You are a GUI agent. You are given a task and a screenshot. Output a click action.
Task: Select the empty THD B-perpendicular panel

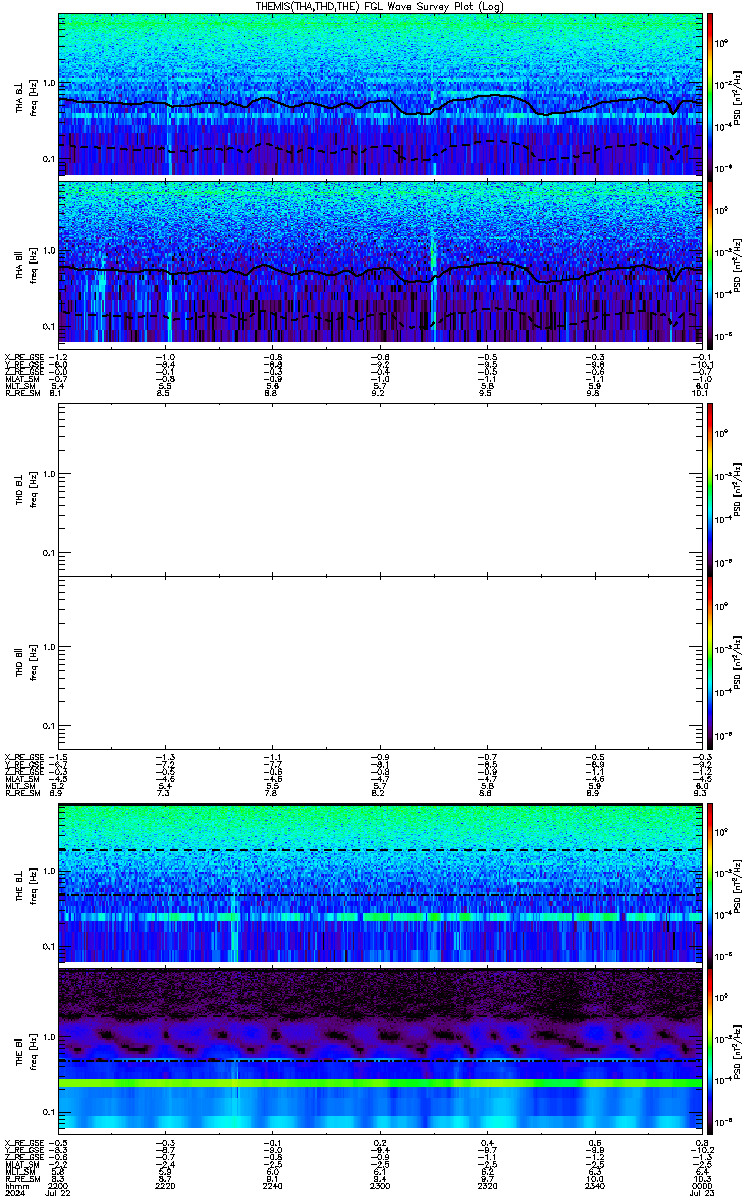[380, 488]
